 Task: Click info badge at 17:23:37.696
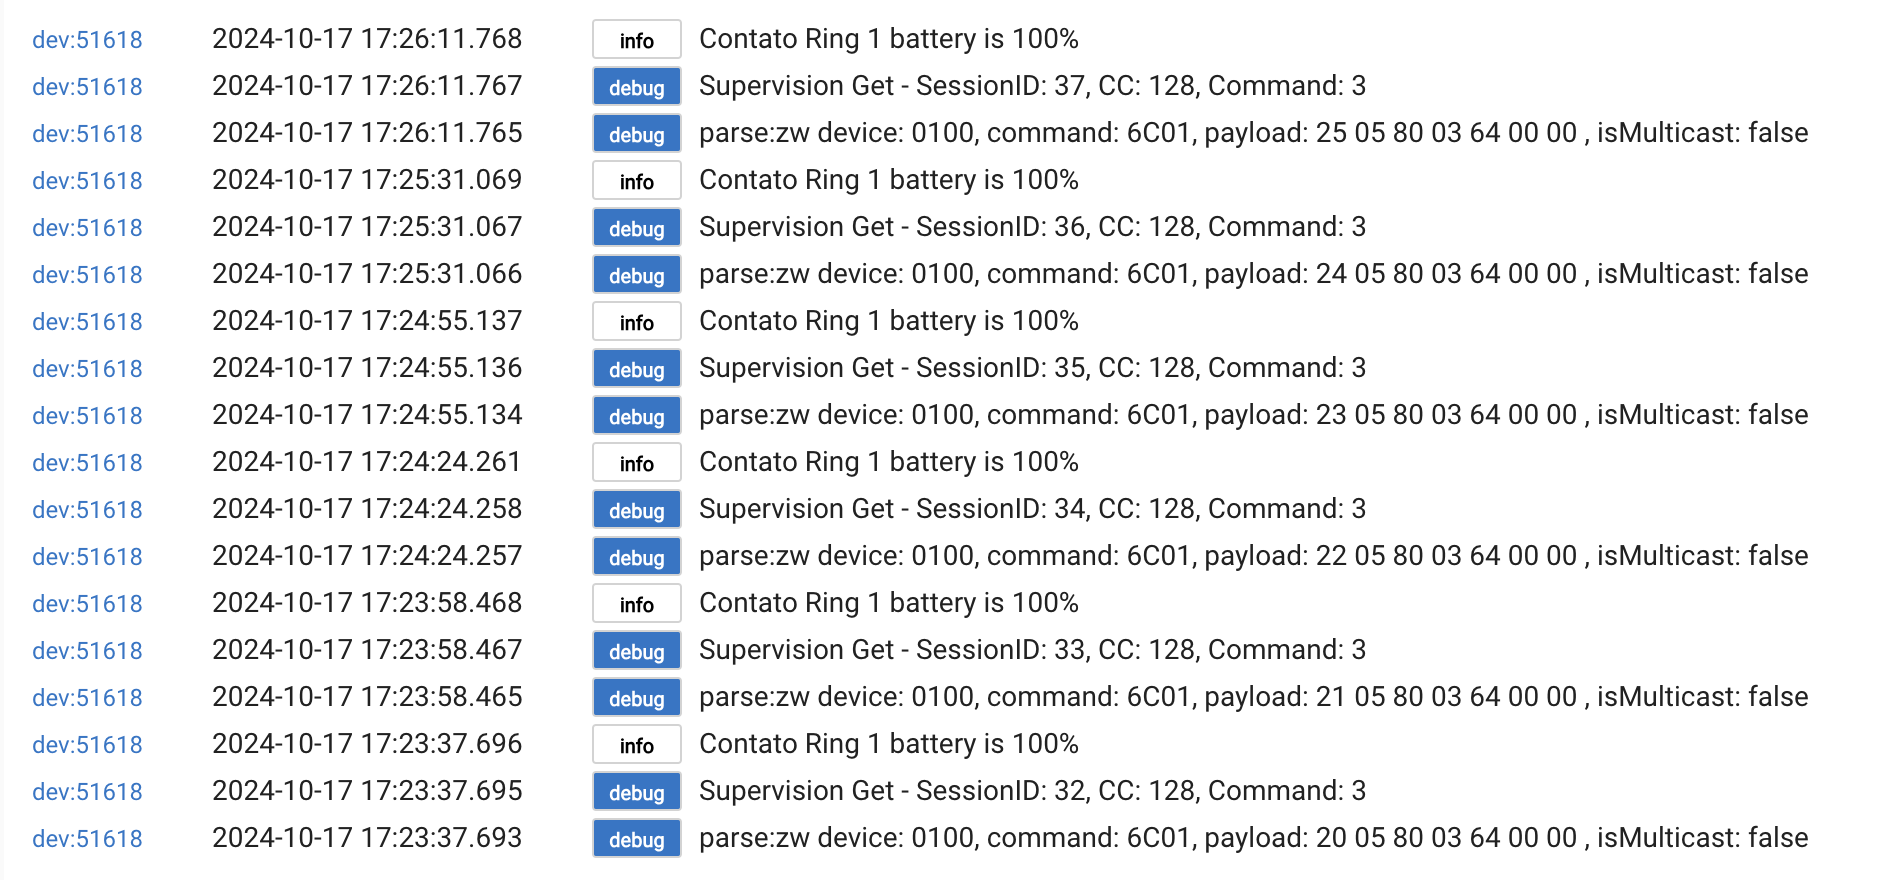pyautogui.click(x=637, y=745)
